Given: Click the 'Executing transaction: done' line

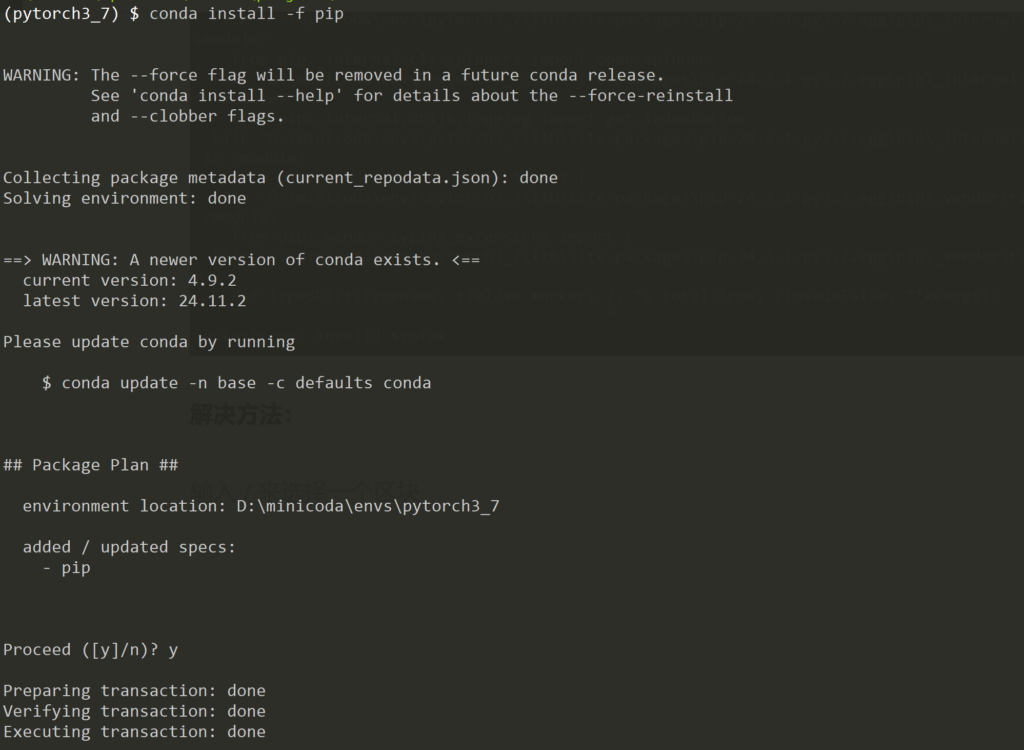Looking at the screenshot, I should pyautogui.click(x=134, y=732).
